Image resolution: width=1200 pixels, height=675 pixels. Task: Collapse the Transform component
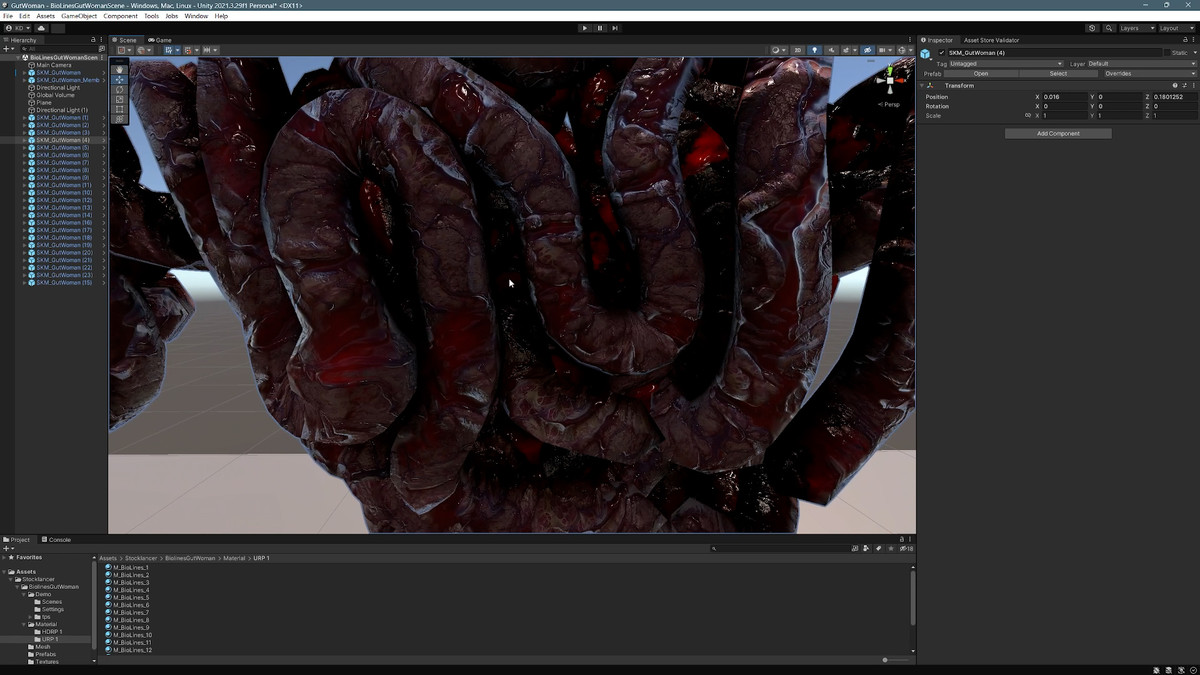pyautogui.click(x=922, y=86)
